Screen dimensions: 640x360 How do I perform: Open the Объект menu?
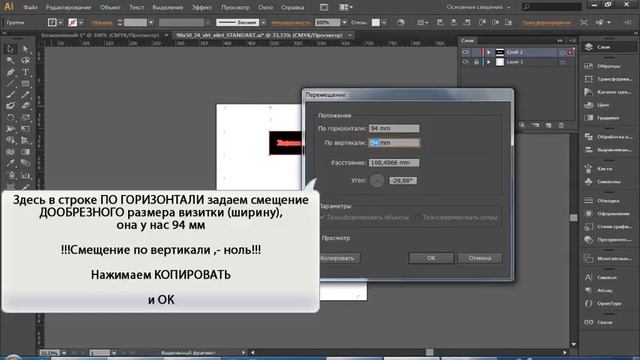(x=110, y=7)
